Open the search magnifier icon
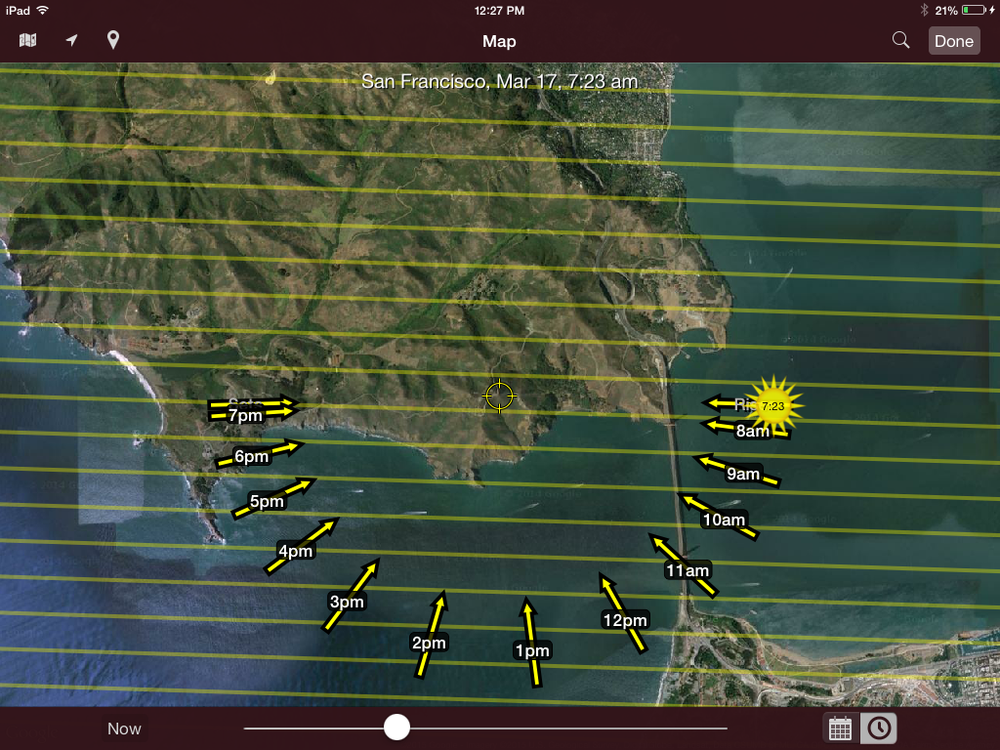Screen dimensions: 1000x750 click(x=901, y=40)
